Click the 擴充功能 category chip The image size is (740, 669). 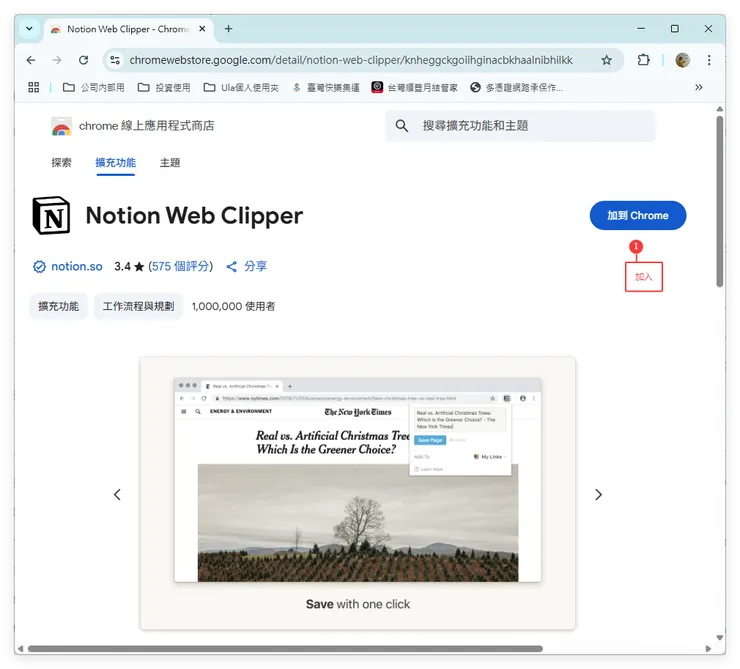click(59, 306)
